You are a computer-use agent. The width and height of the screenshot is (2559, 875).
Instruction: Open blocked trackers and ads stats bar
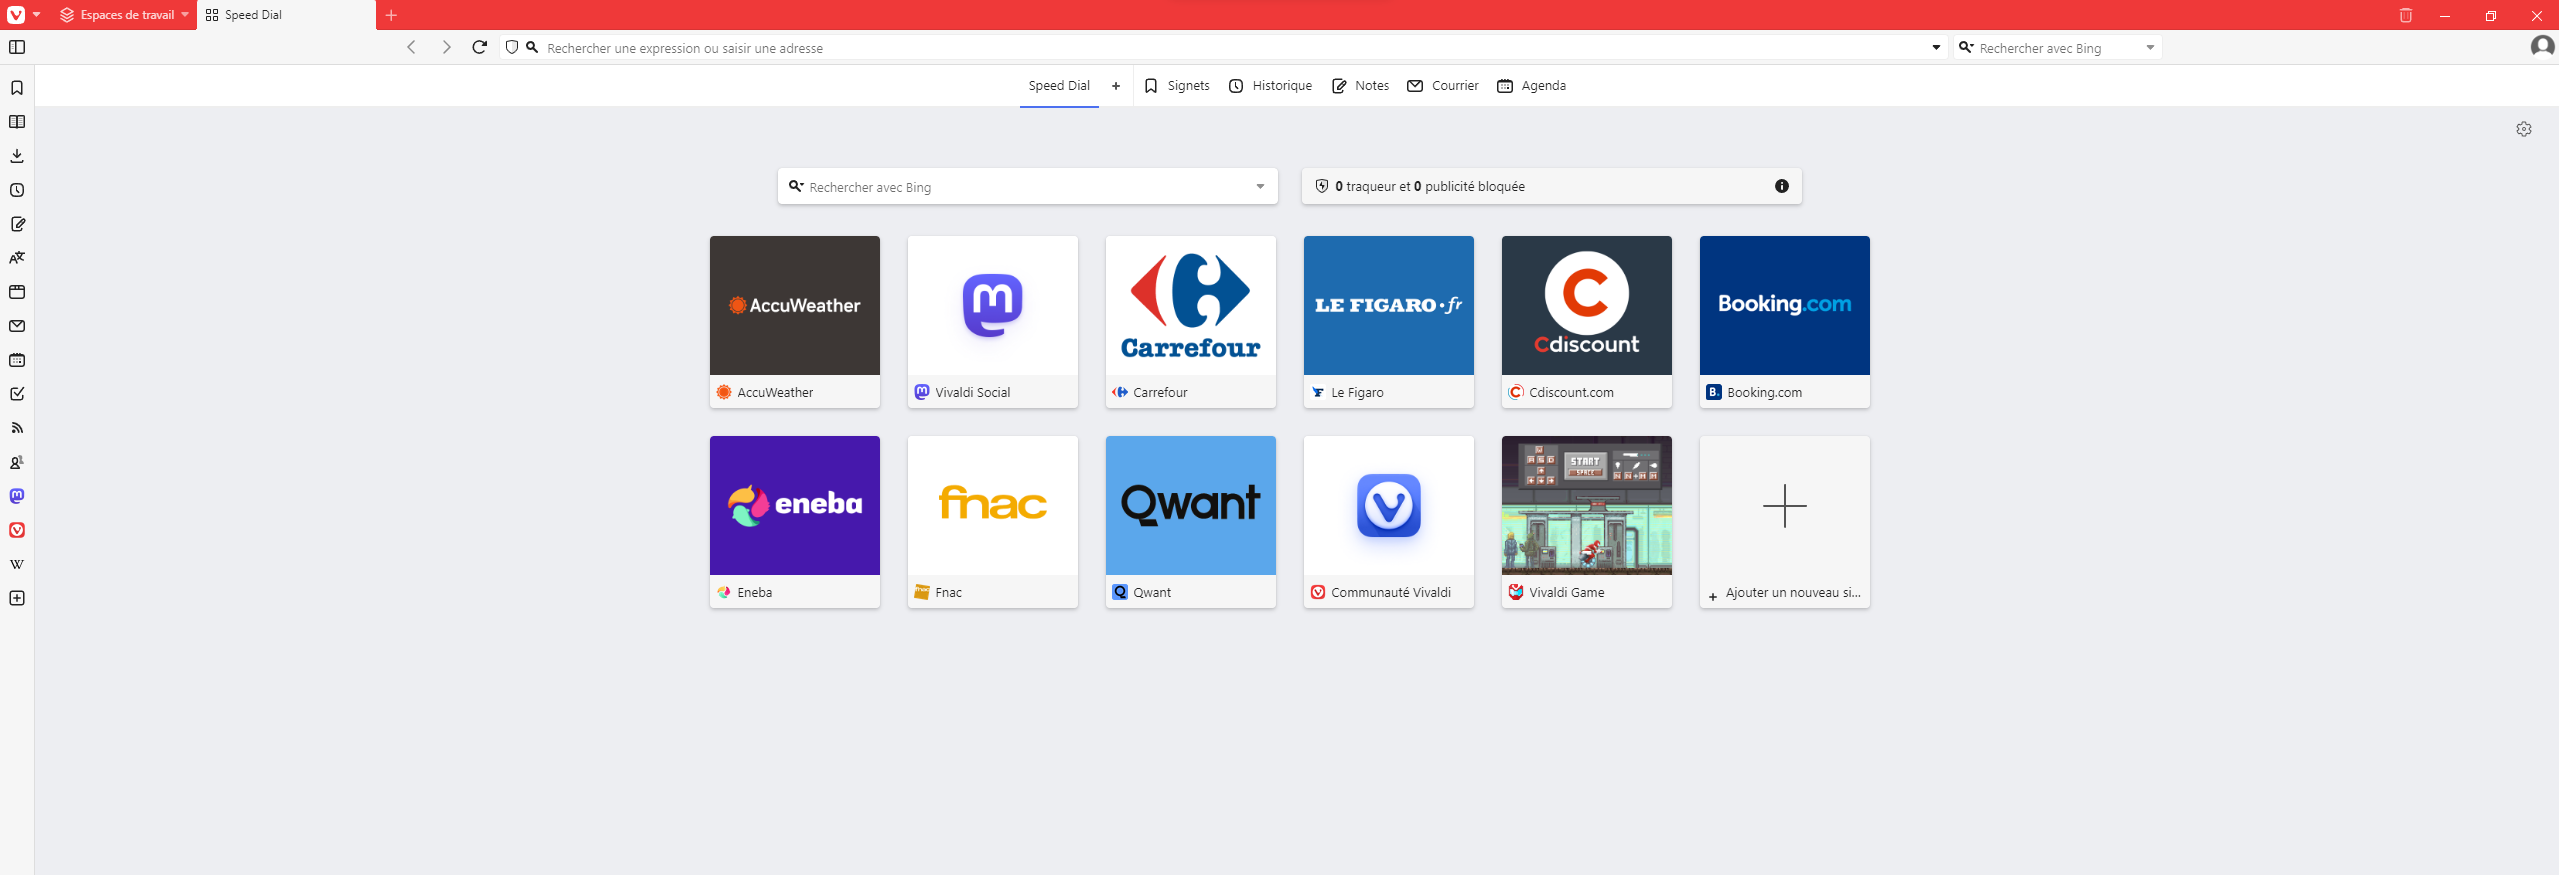[x=1551, y=187]
